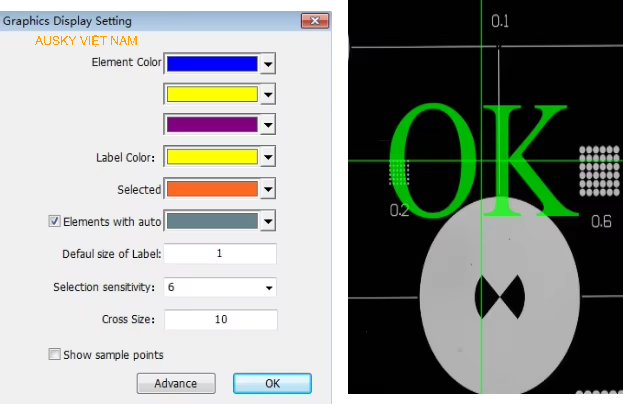Confirm settings with the OK button
Image resolution: width=623 pixels, height=405 pixels.
(272, 383)
